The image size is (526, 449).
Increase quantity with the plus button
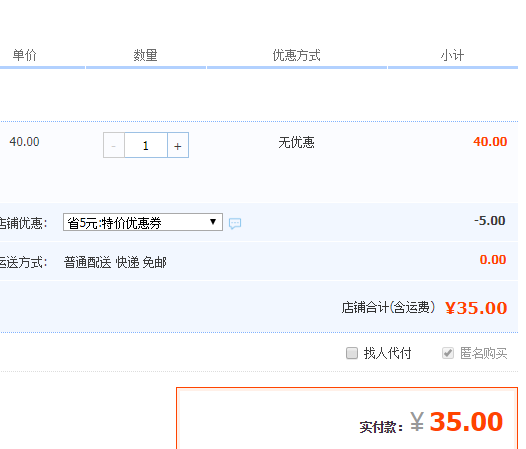click(x=178, y=145)
